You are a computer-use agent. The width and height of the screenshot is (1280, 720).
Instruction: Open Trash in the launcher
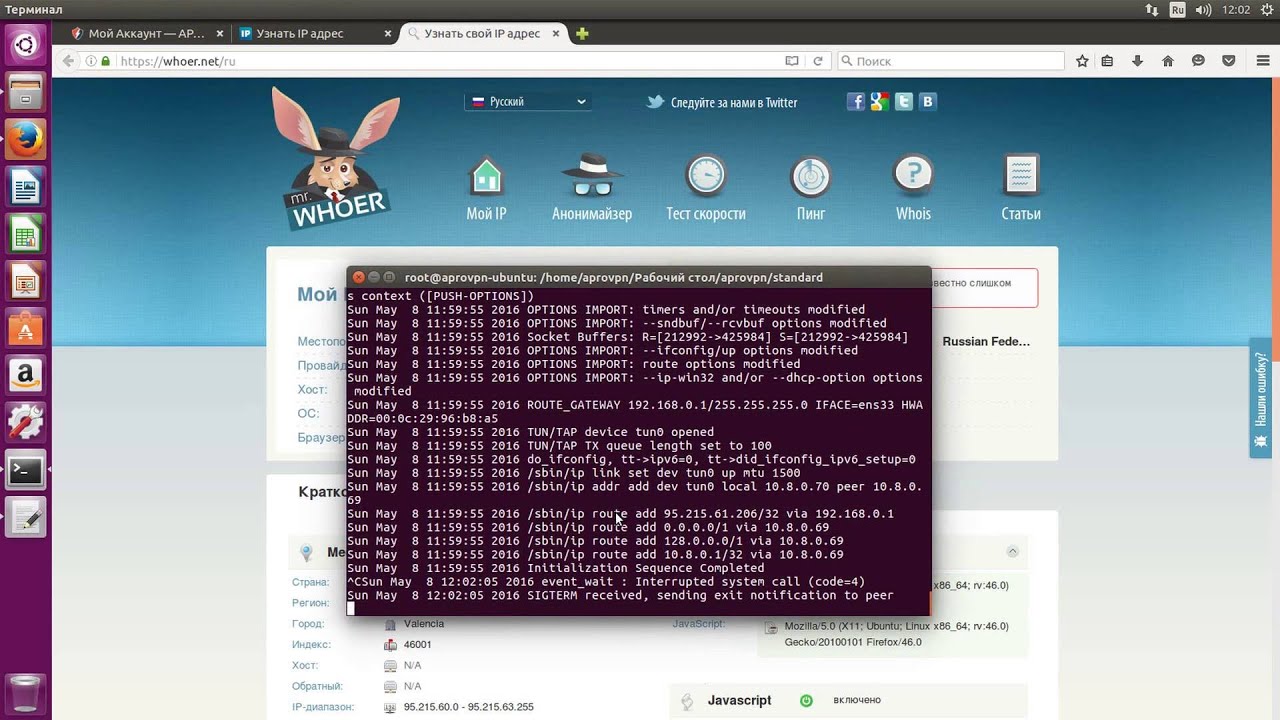(x=25, y=693)
